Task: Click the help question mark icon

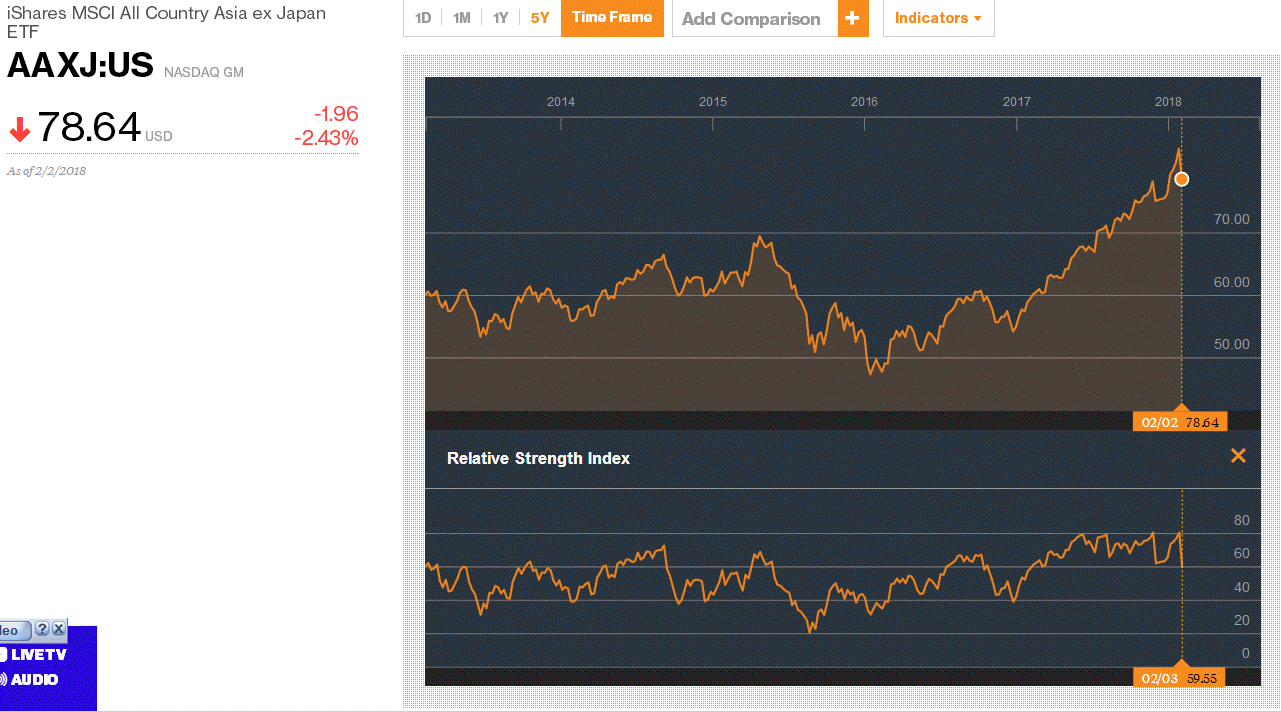Action: click(42, 629)
